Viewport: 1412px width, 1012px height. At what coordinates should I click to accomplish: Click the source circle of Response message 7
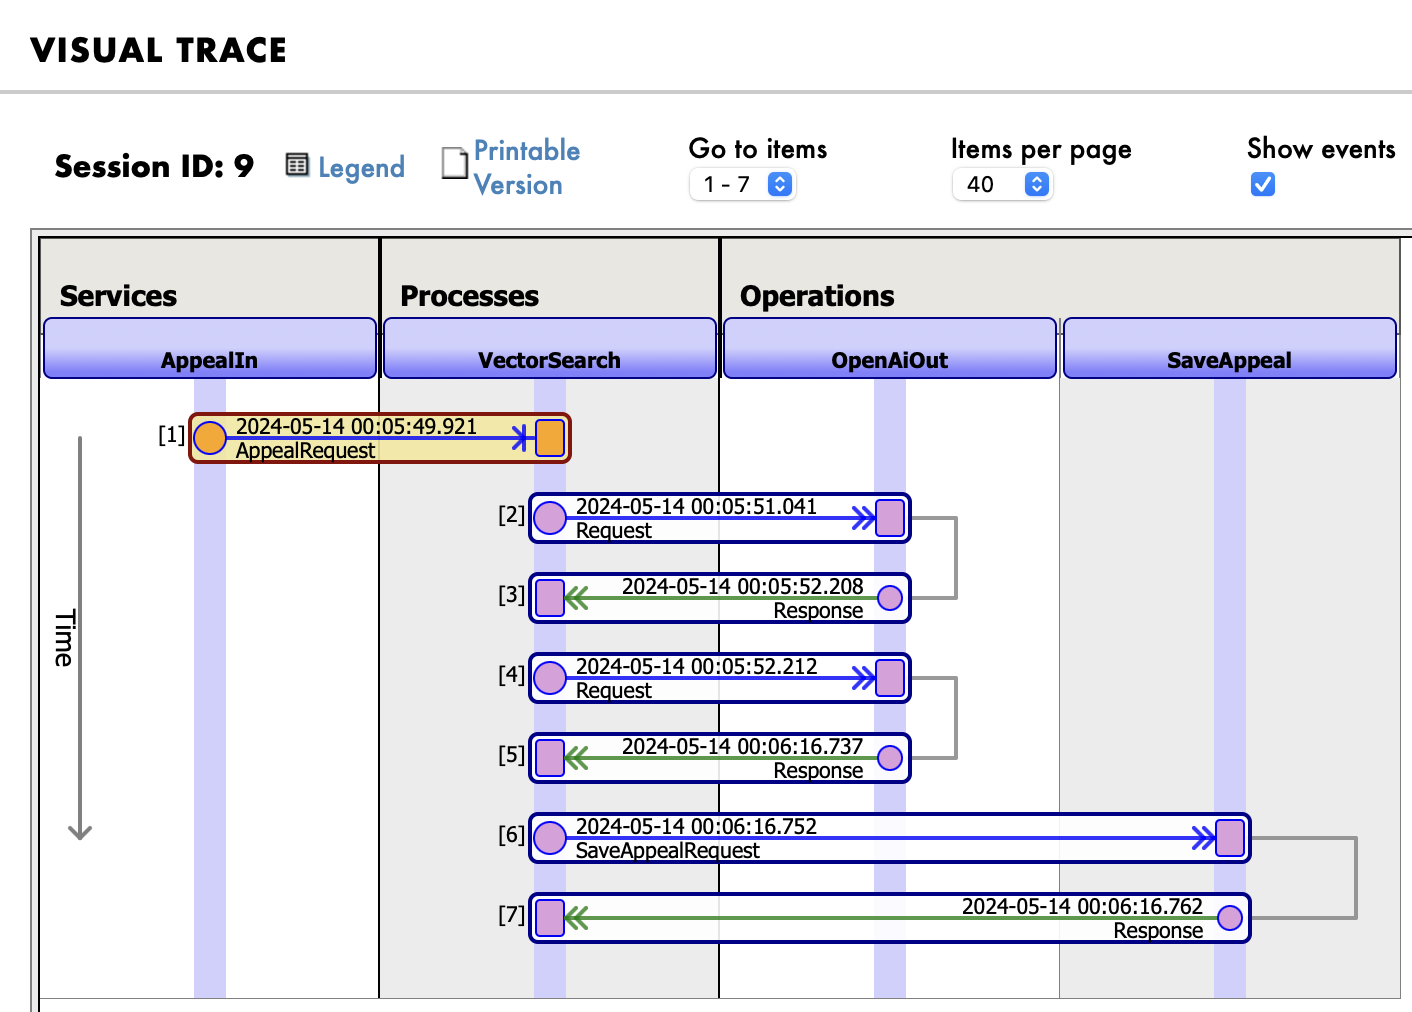tap(1230, 918)
